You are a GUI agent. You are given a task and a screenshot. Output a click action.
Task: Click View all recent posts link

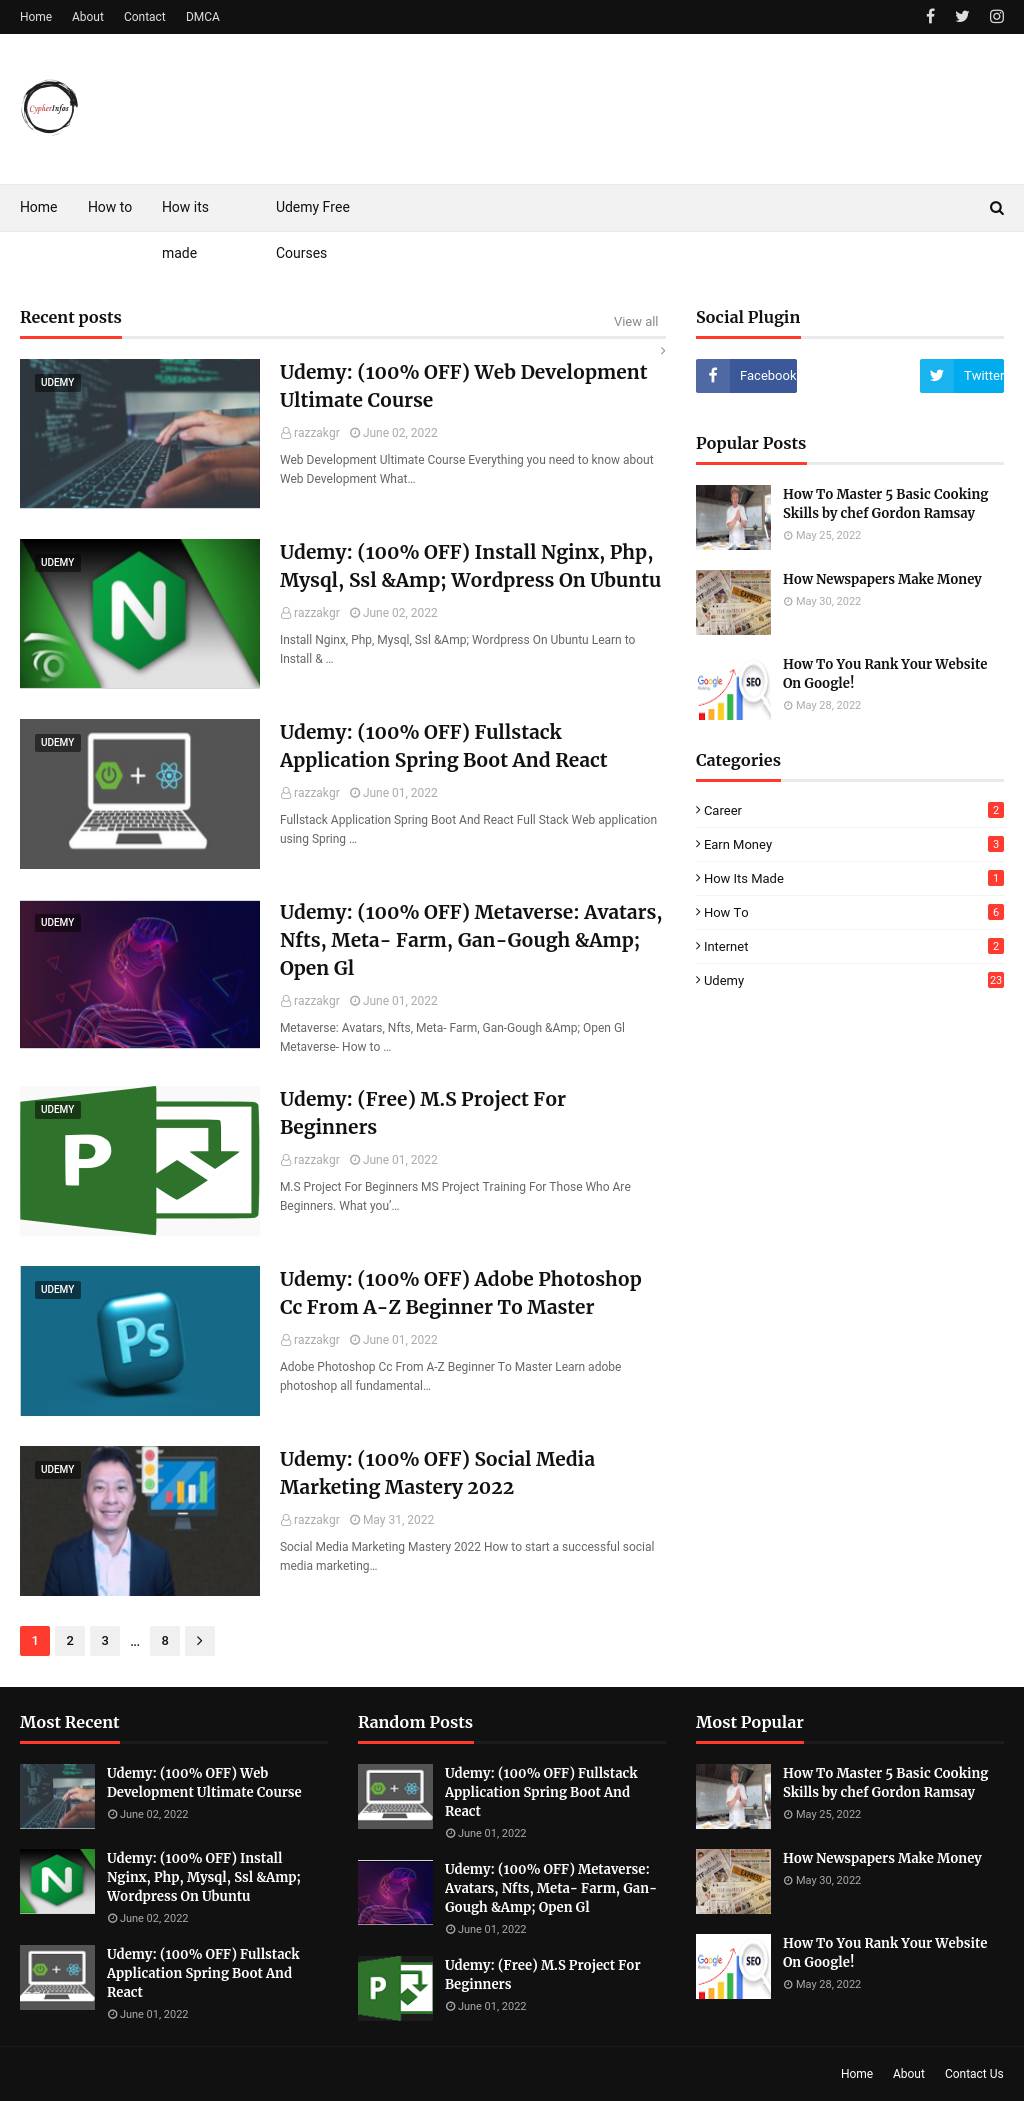coord(635,322)
